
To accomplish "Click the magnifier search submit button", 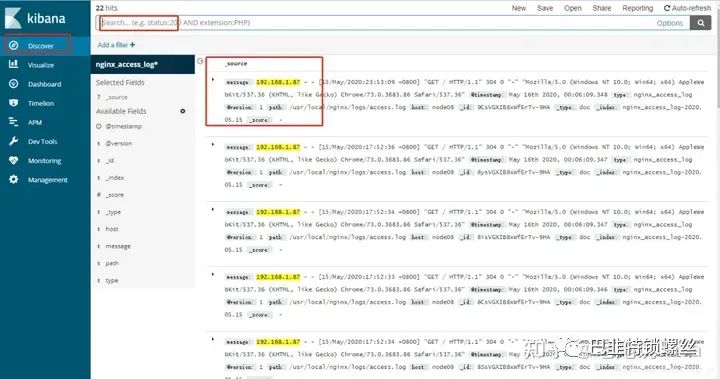I will click(x=701, y=23).
